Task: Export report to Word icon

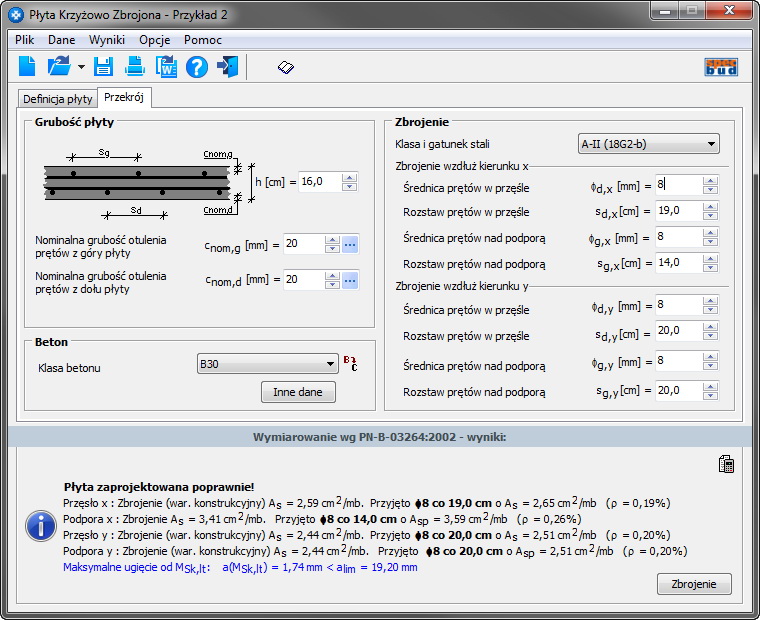Action: click(x=166, y=67)
